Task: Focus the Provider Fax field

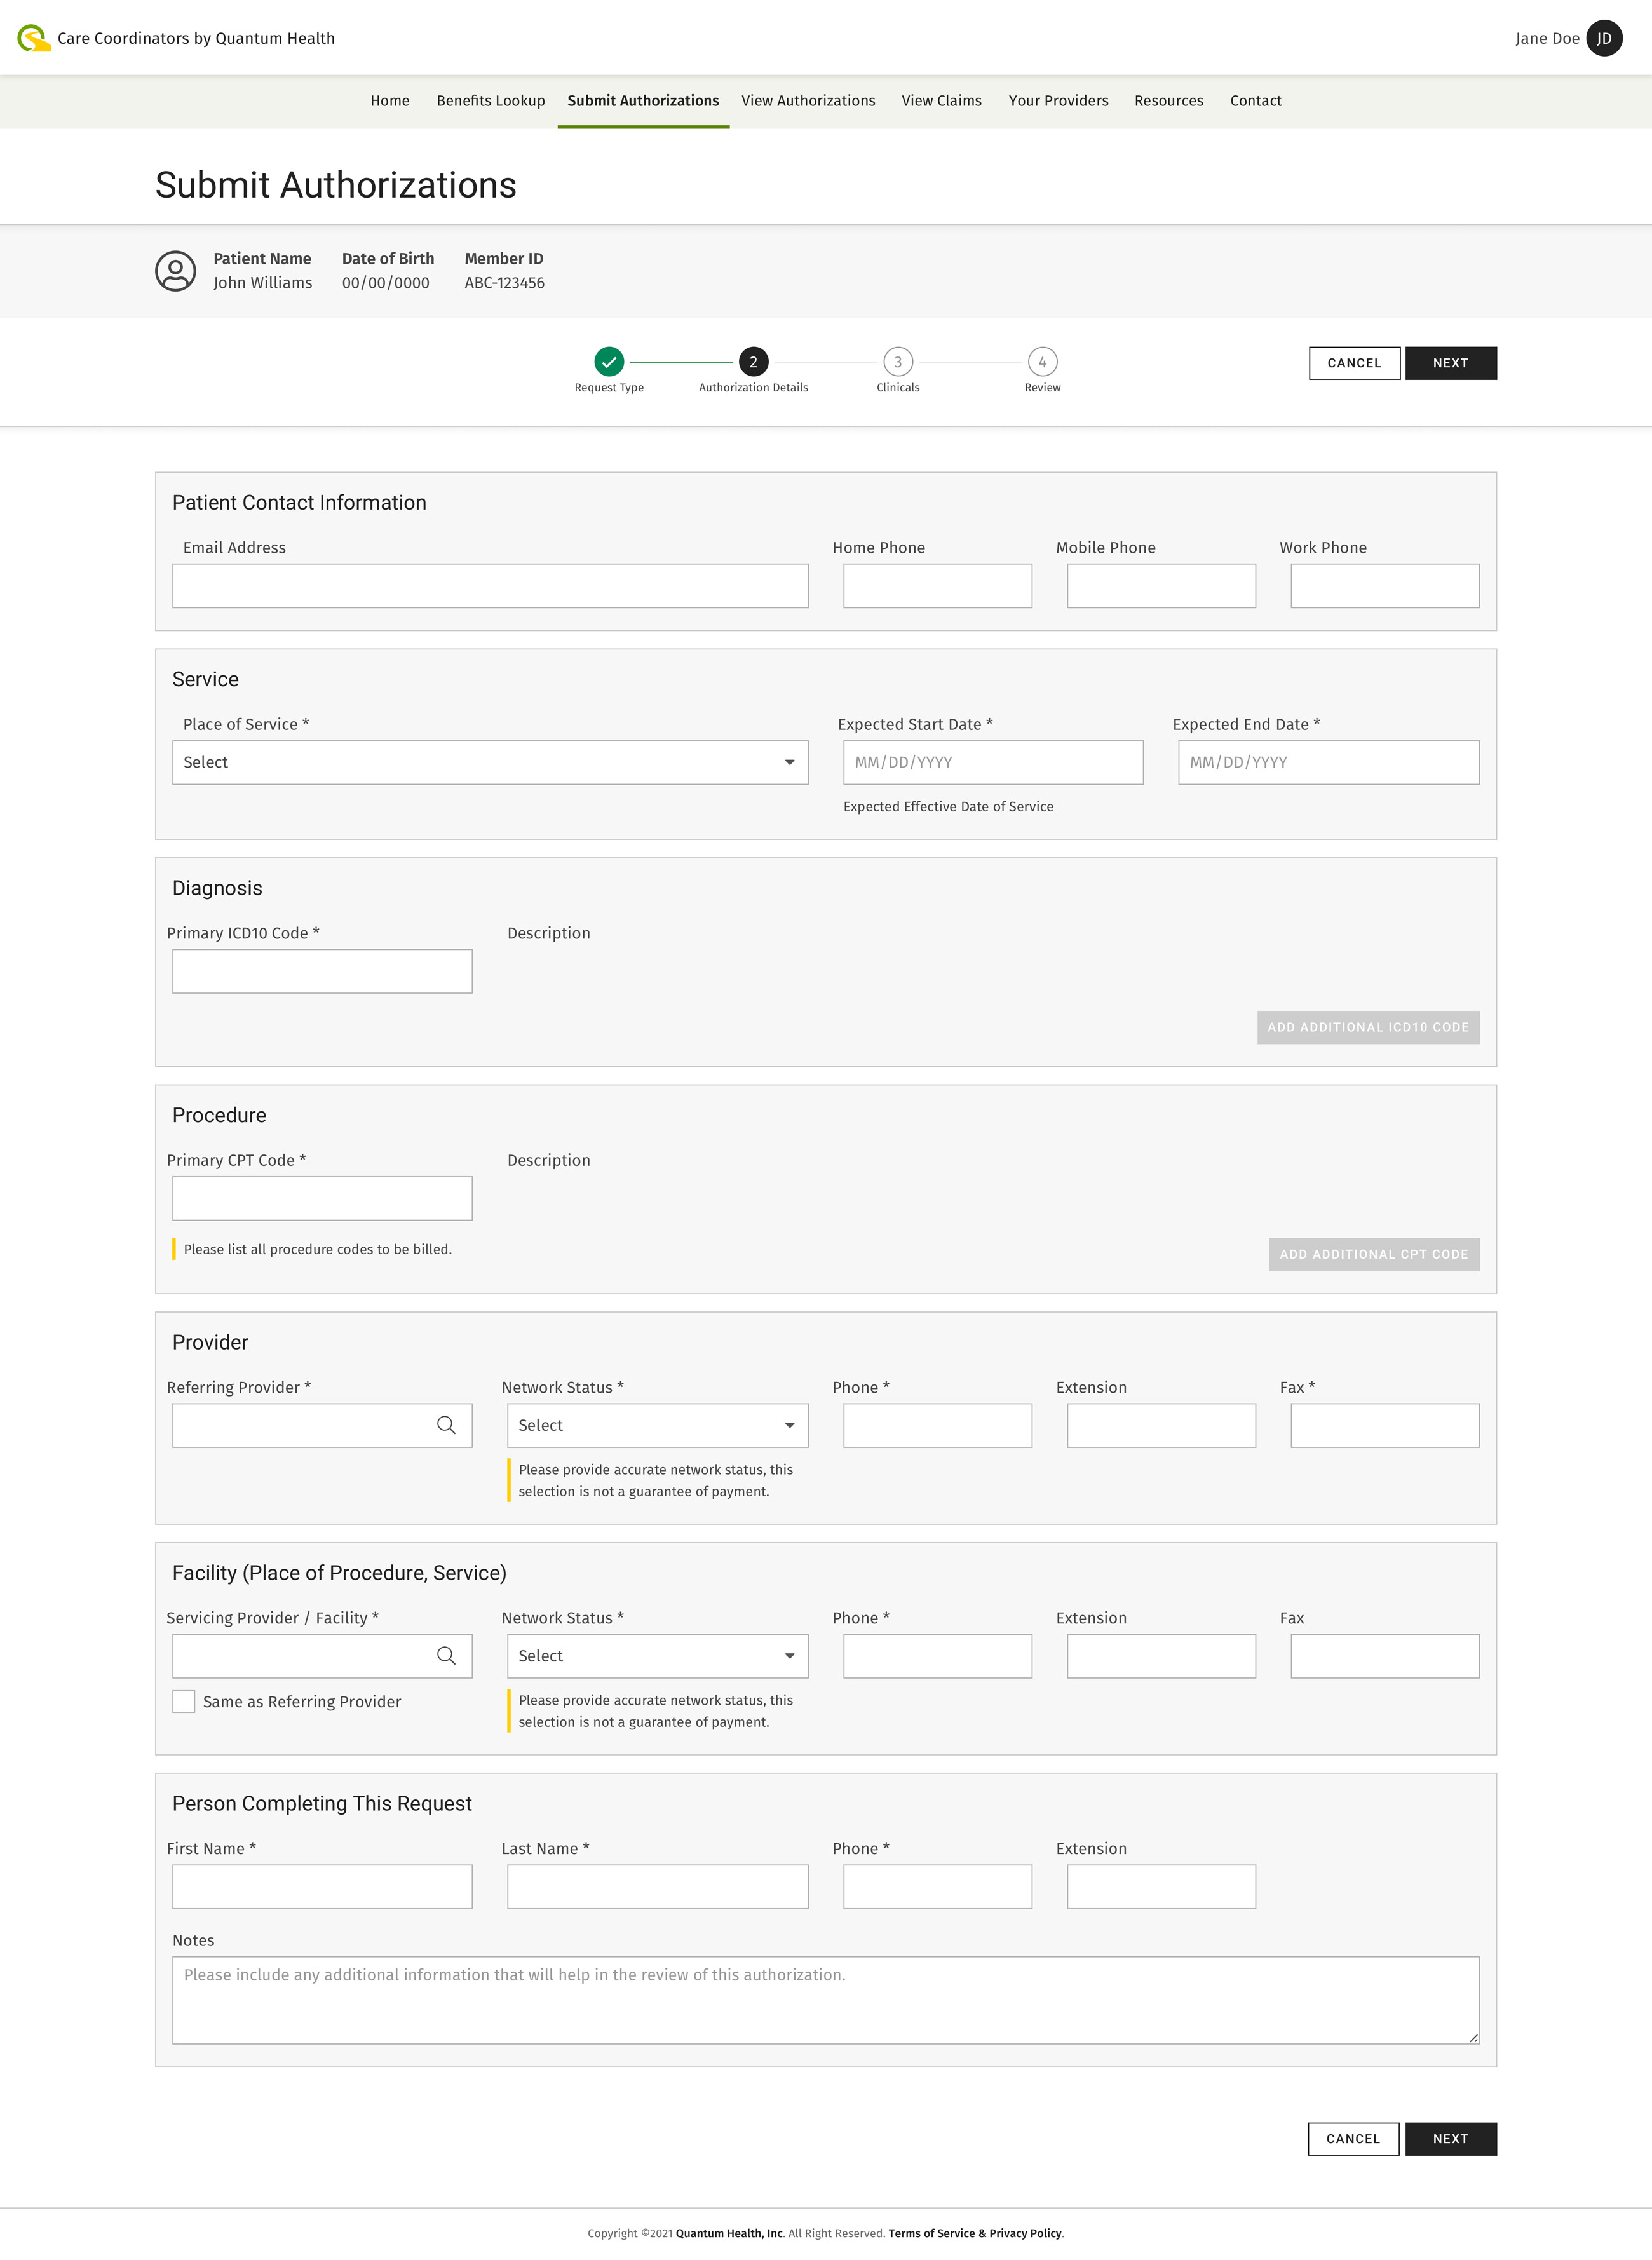Action: [x=1385, y=1425]
